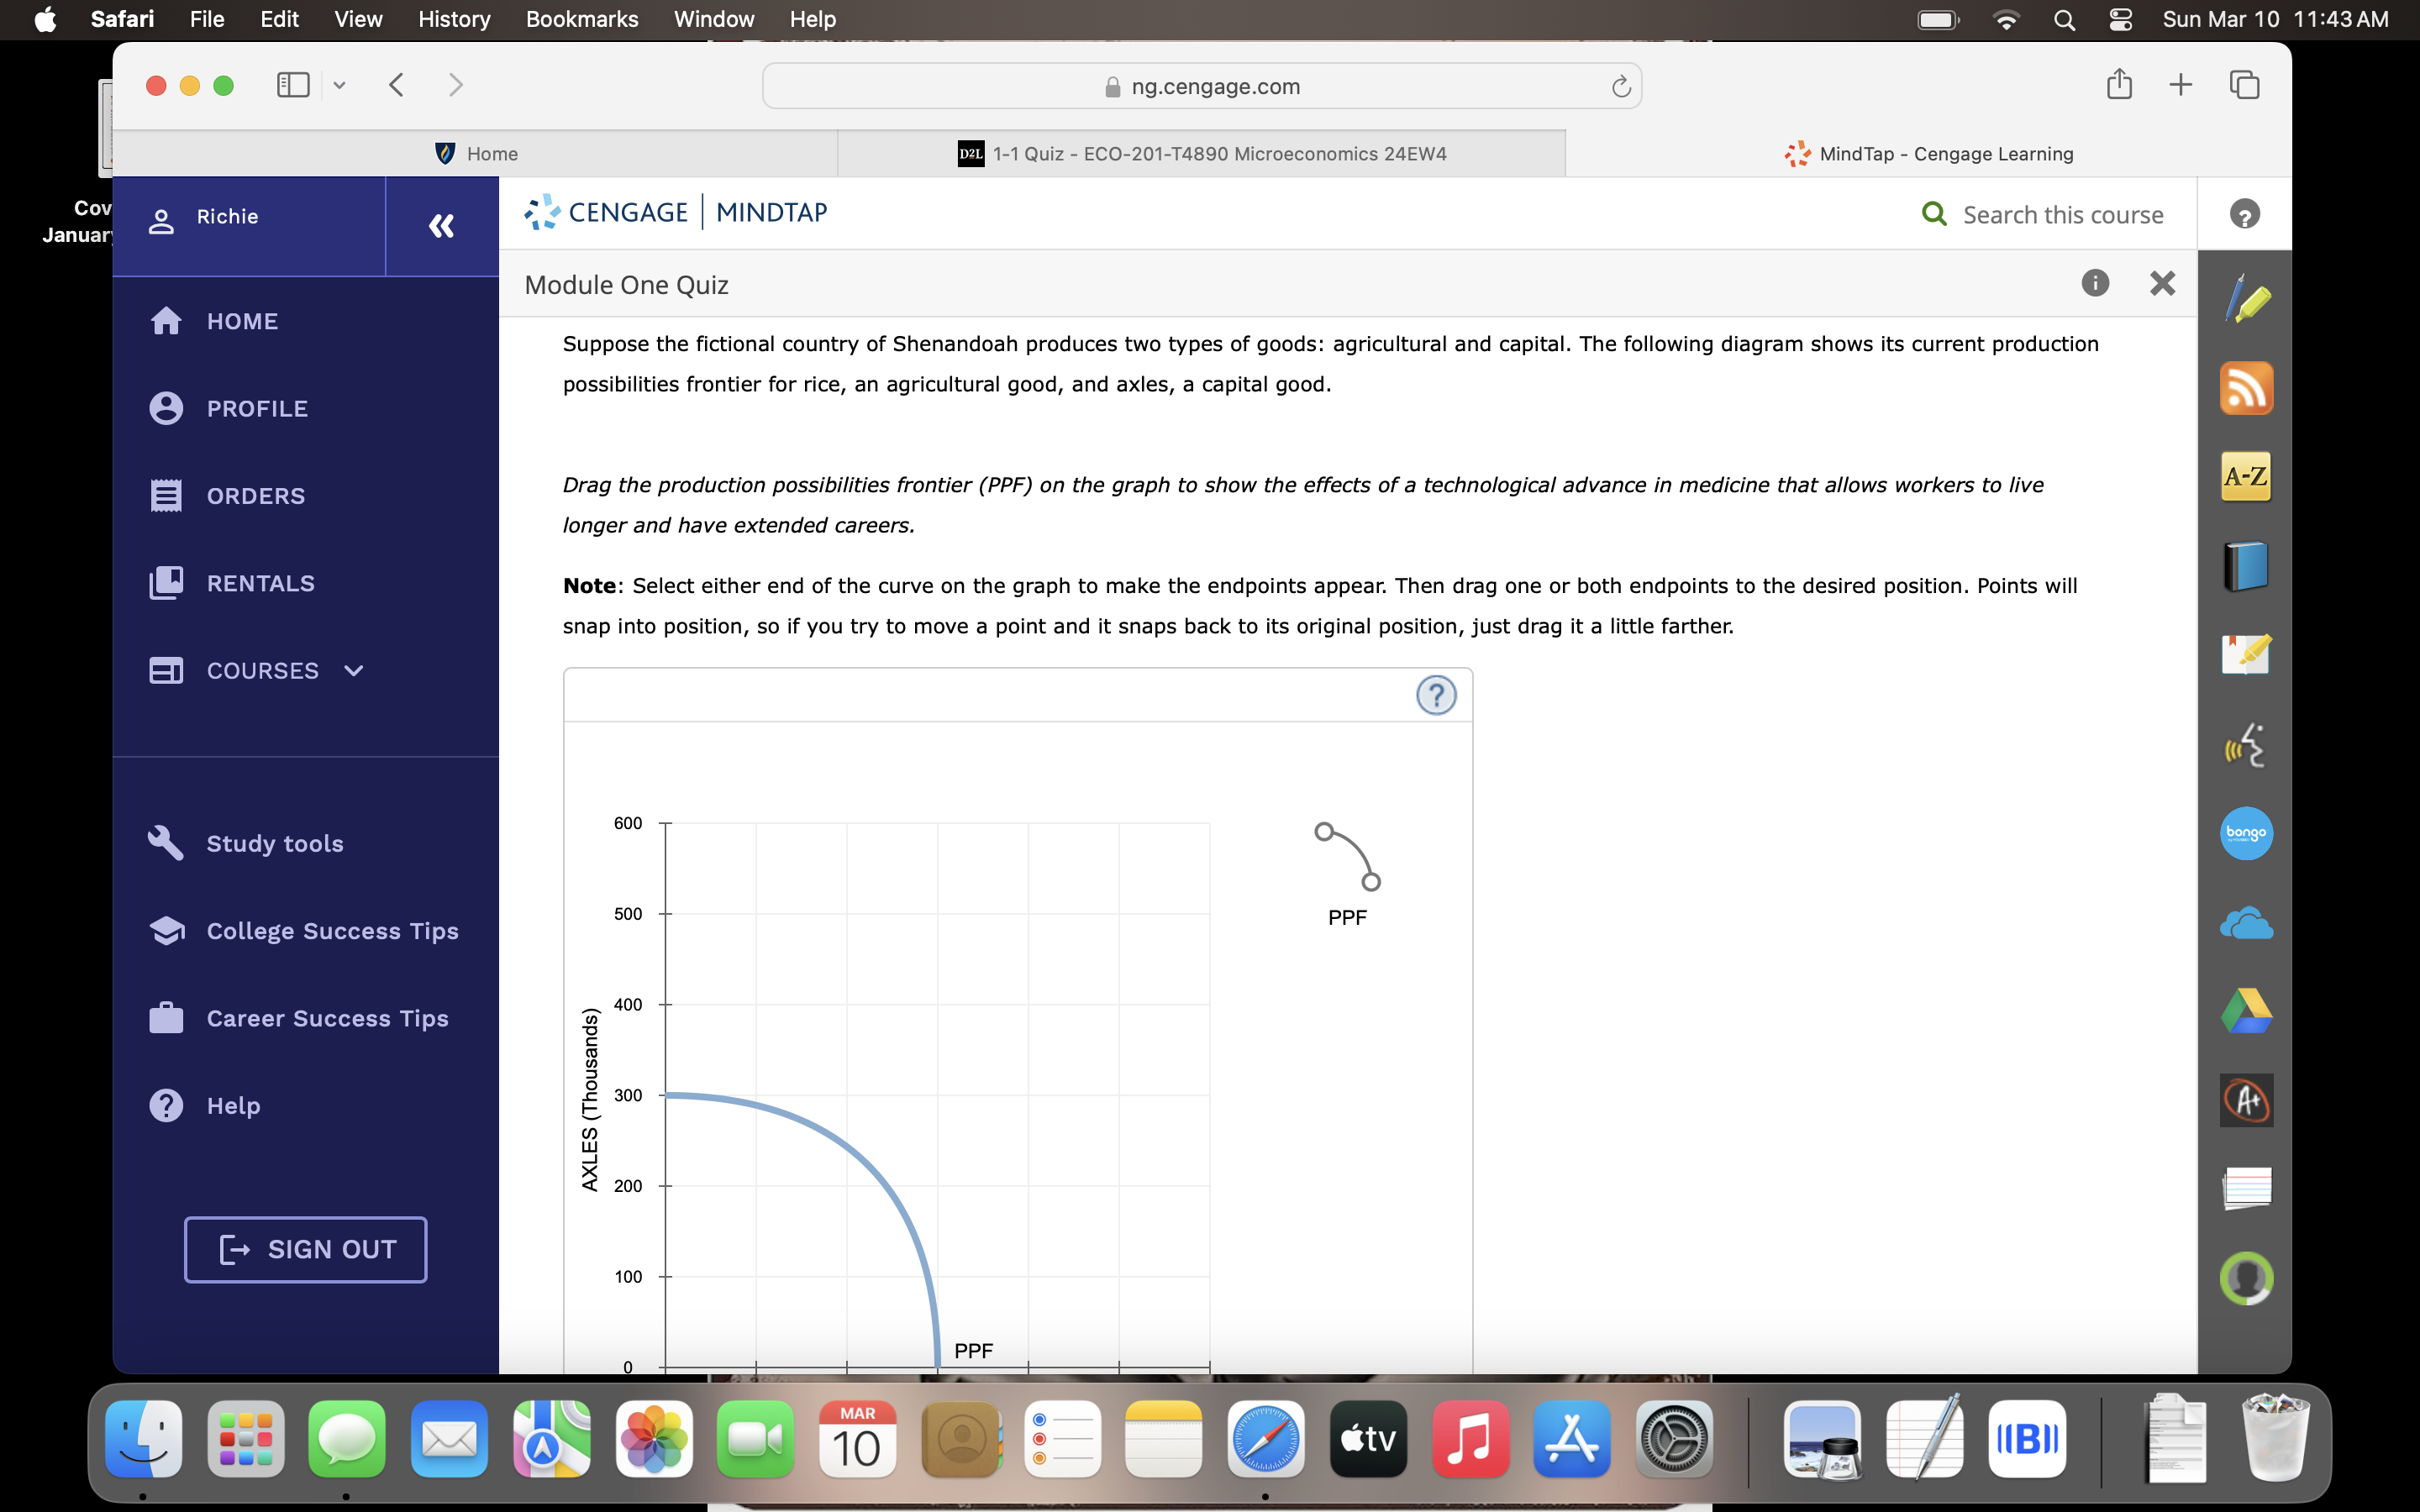Open the Flashcards tool
Viewport: 2420px width, 1512px height.
2247,1188
